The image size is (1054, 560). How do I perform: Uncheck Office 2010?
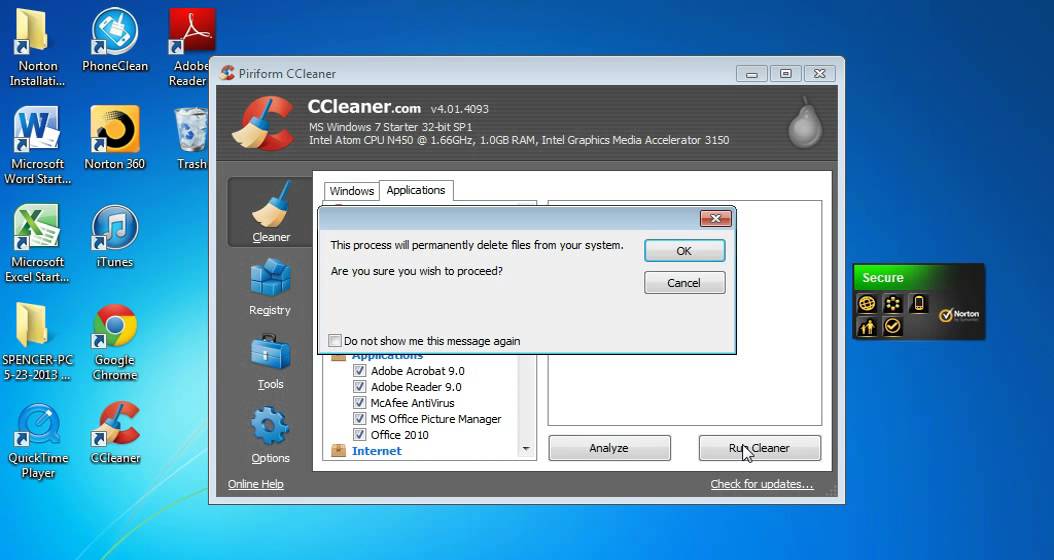(360, 435)
